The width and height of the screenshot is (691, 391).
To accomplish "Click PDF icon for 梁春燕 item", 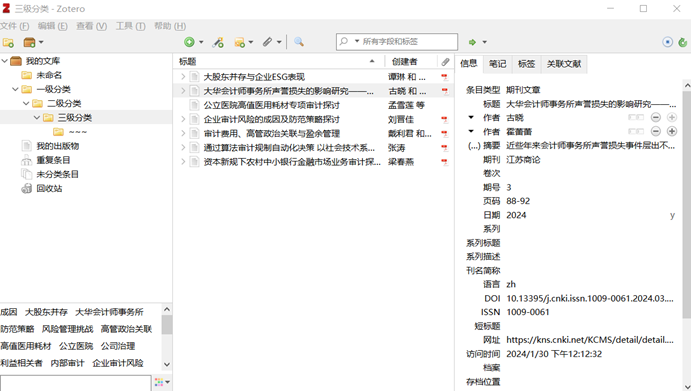I will (445, 162).
